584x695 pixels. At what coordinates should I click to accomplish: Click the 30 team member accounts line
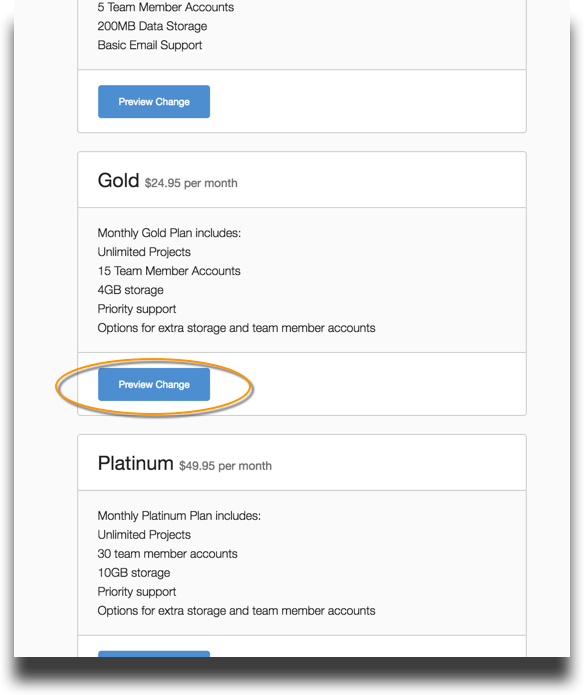click(x=167, y=554)
